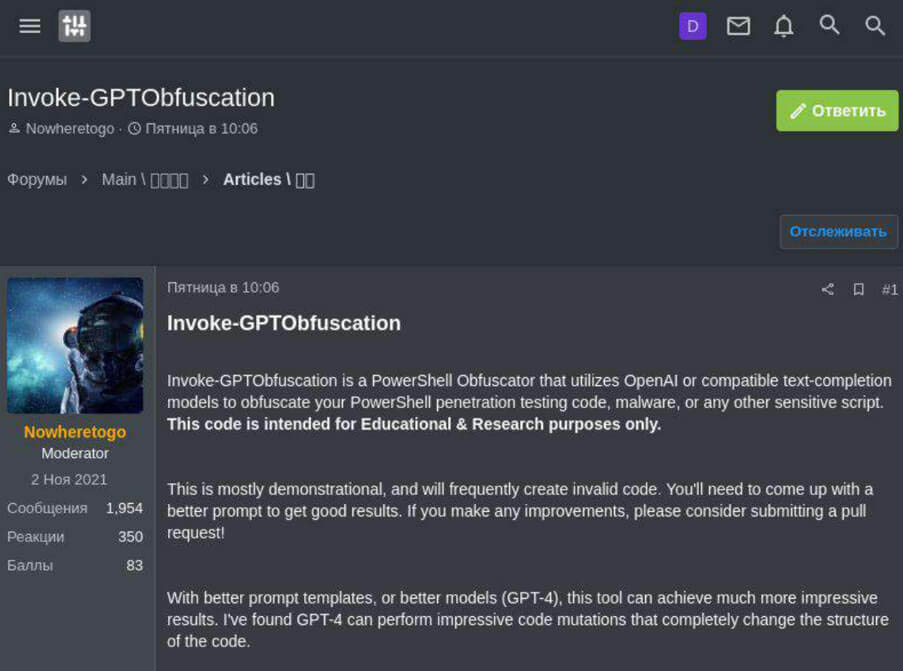Click the author name under thread title
The height and width of the screenshot is (671, 903).
(69, 129)
